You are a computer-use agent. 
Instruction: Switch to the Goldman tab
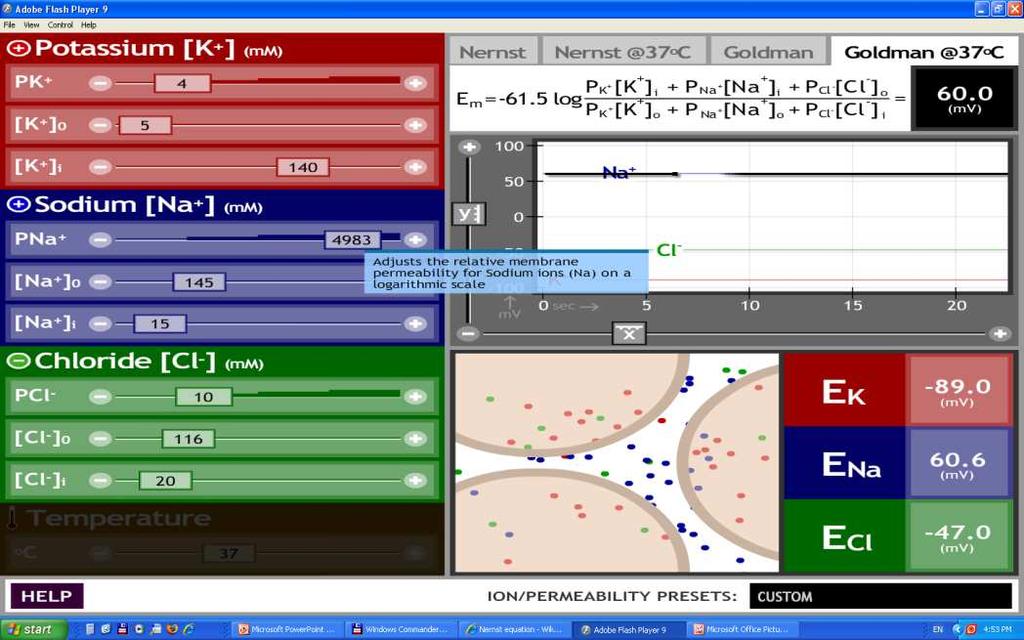pyautogui.click(x=769, y=52)
